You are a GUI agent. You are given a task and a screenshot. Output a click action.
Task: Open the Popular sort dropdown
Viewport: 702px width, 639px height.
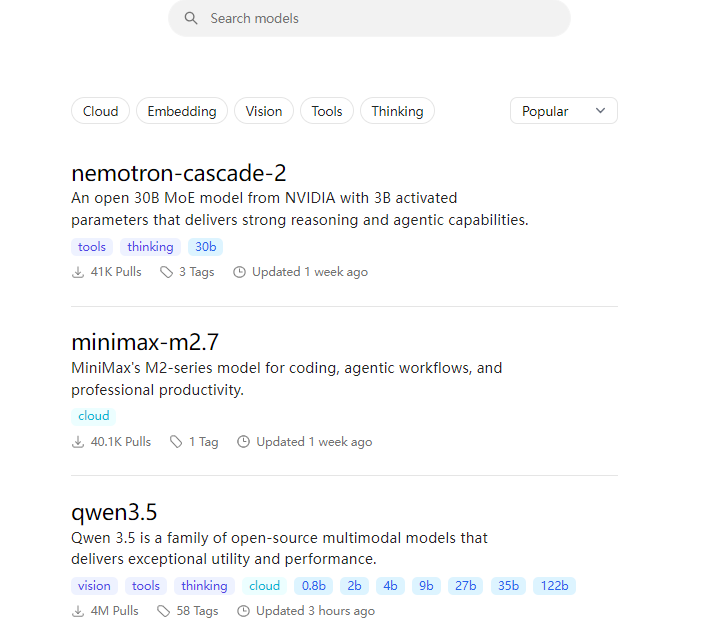pos(563,111)
